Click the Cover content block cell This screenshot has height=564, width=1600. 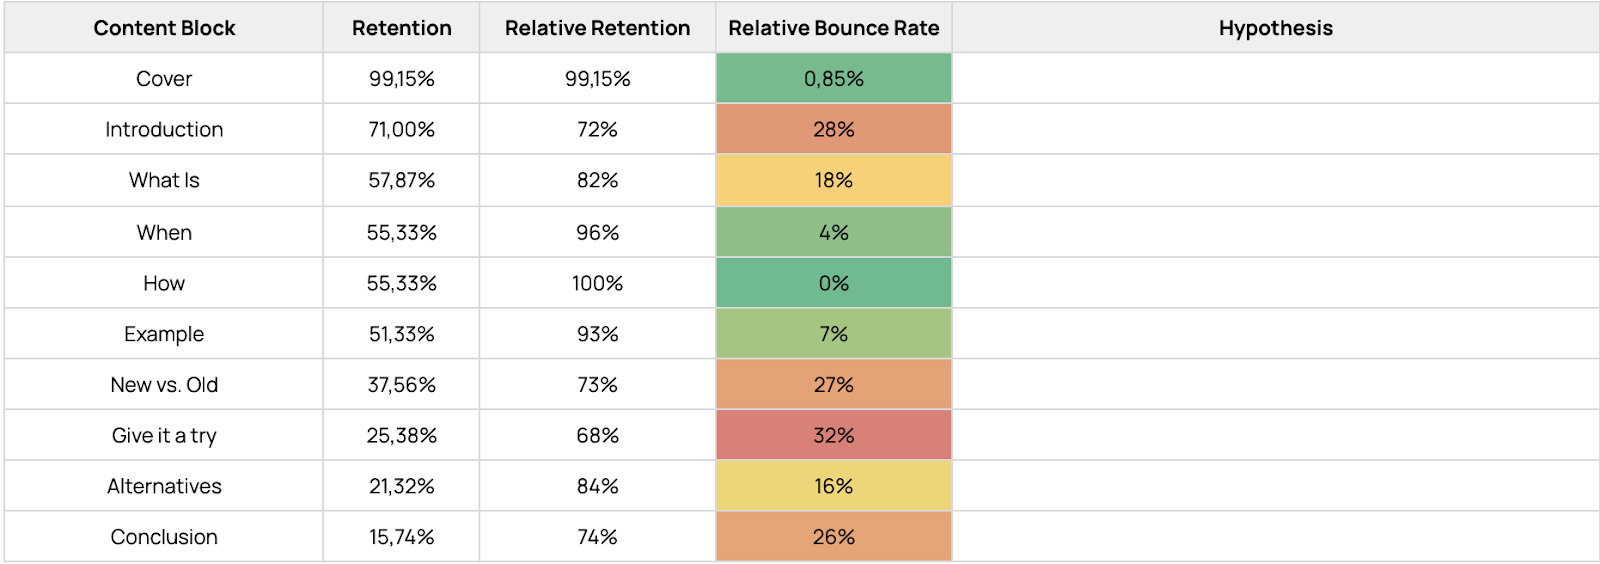click(x=164, y=79)
